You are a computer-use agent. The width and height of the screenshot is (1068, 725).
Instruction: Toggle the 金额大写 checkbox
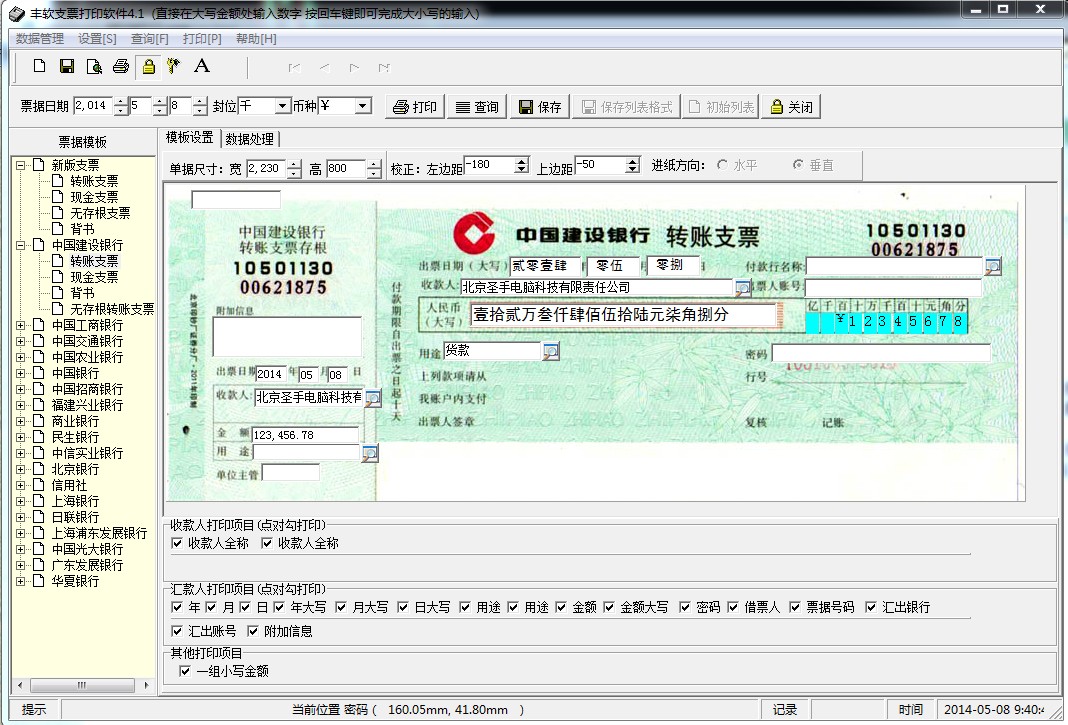pos(609,607)
